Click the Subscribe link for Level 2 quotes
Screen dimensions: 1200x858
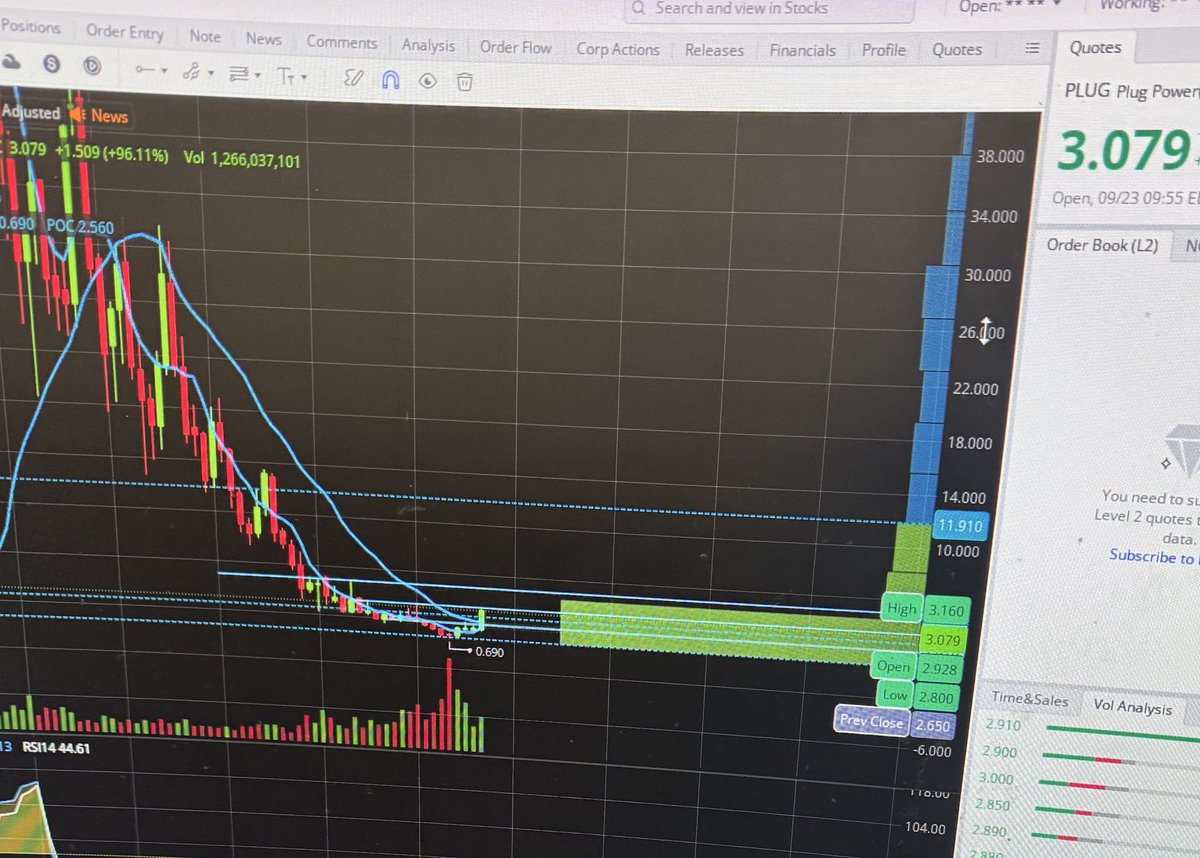pyautogui.click(x=1145, y=556)
